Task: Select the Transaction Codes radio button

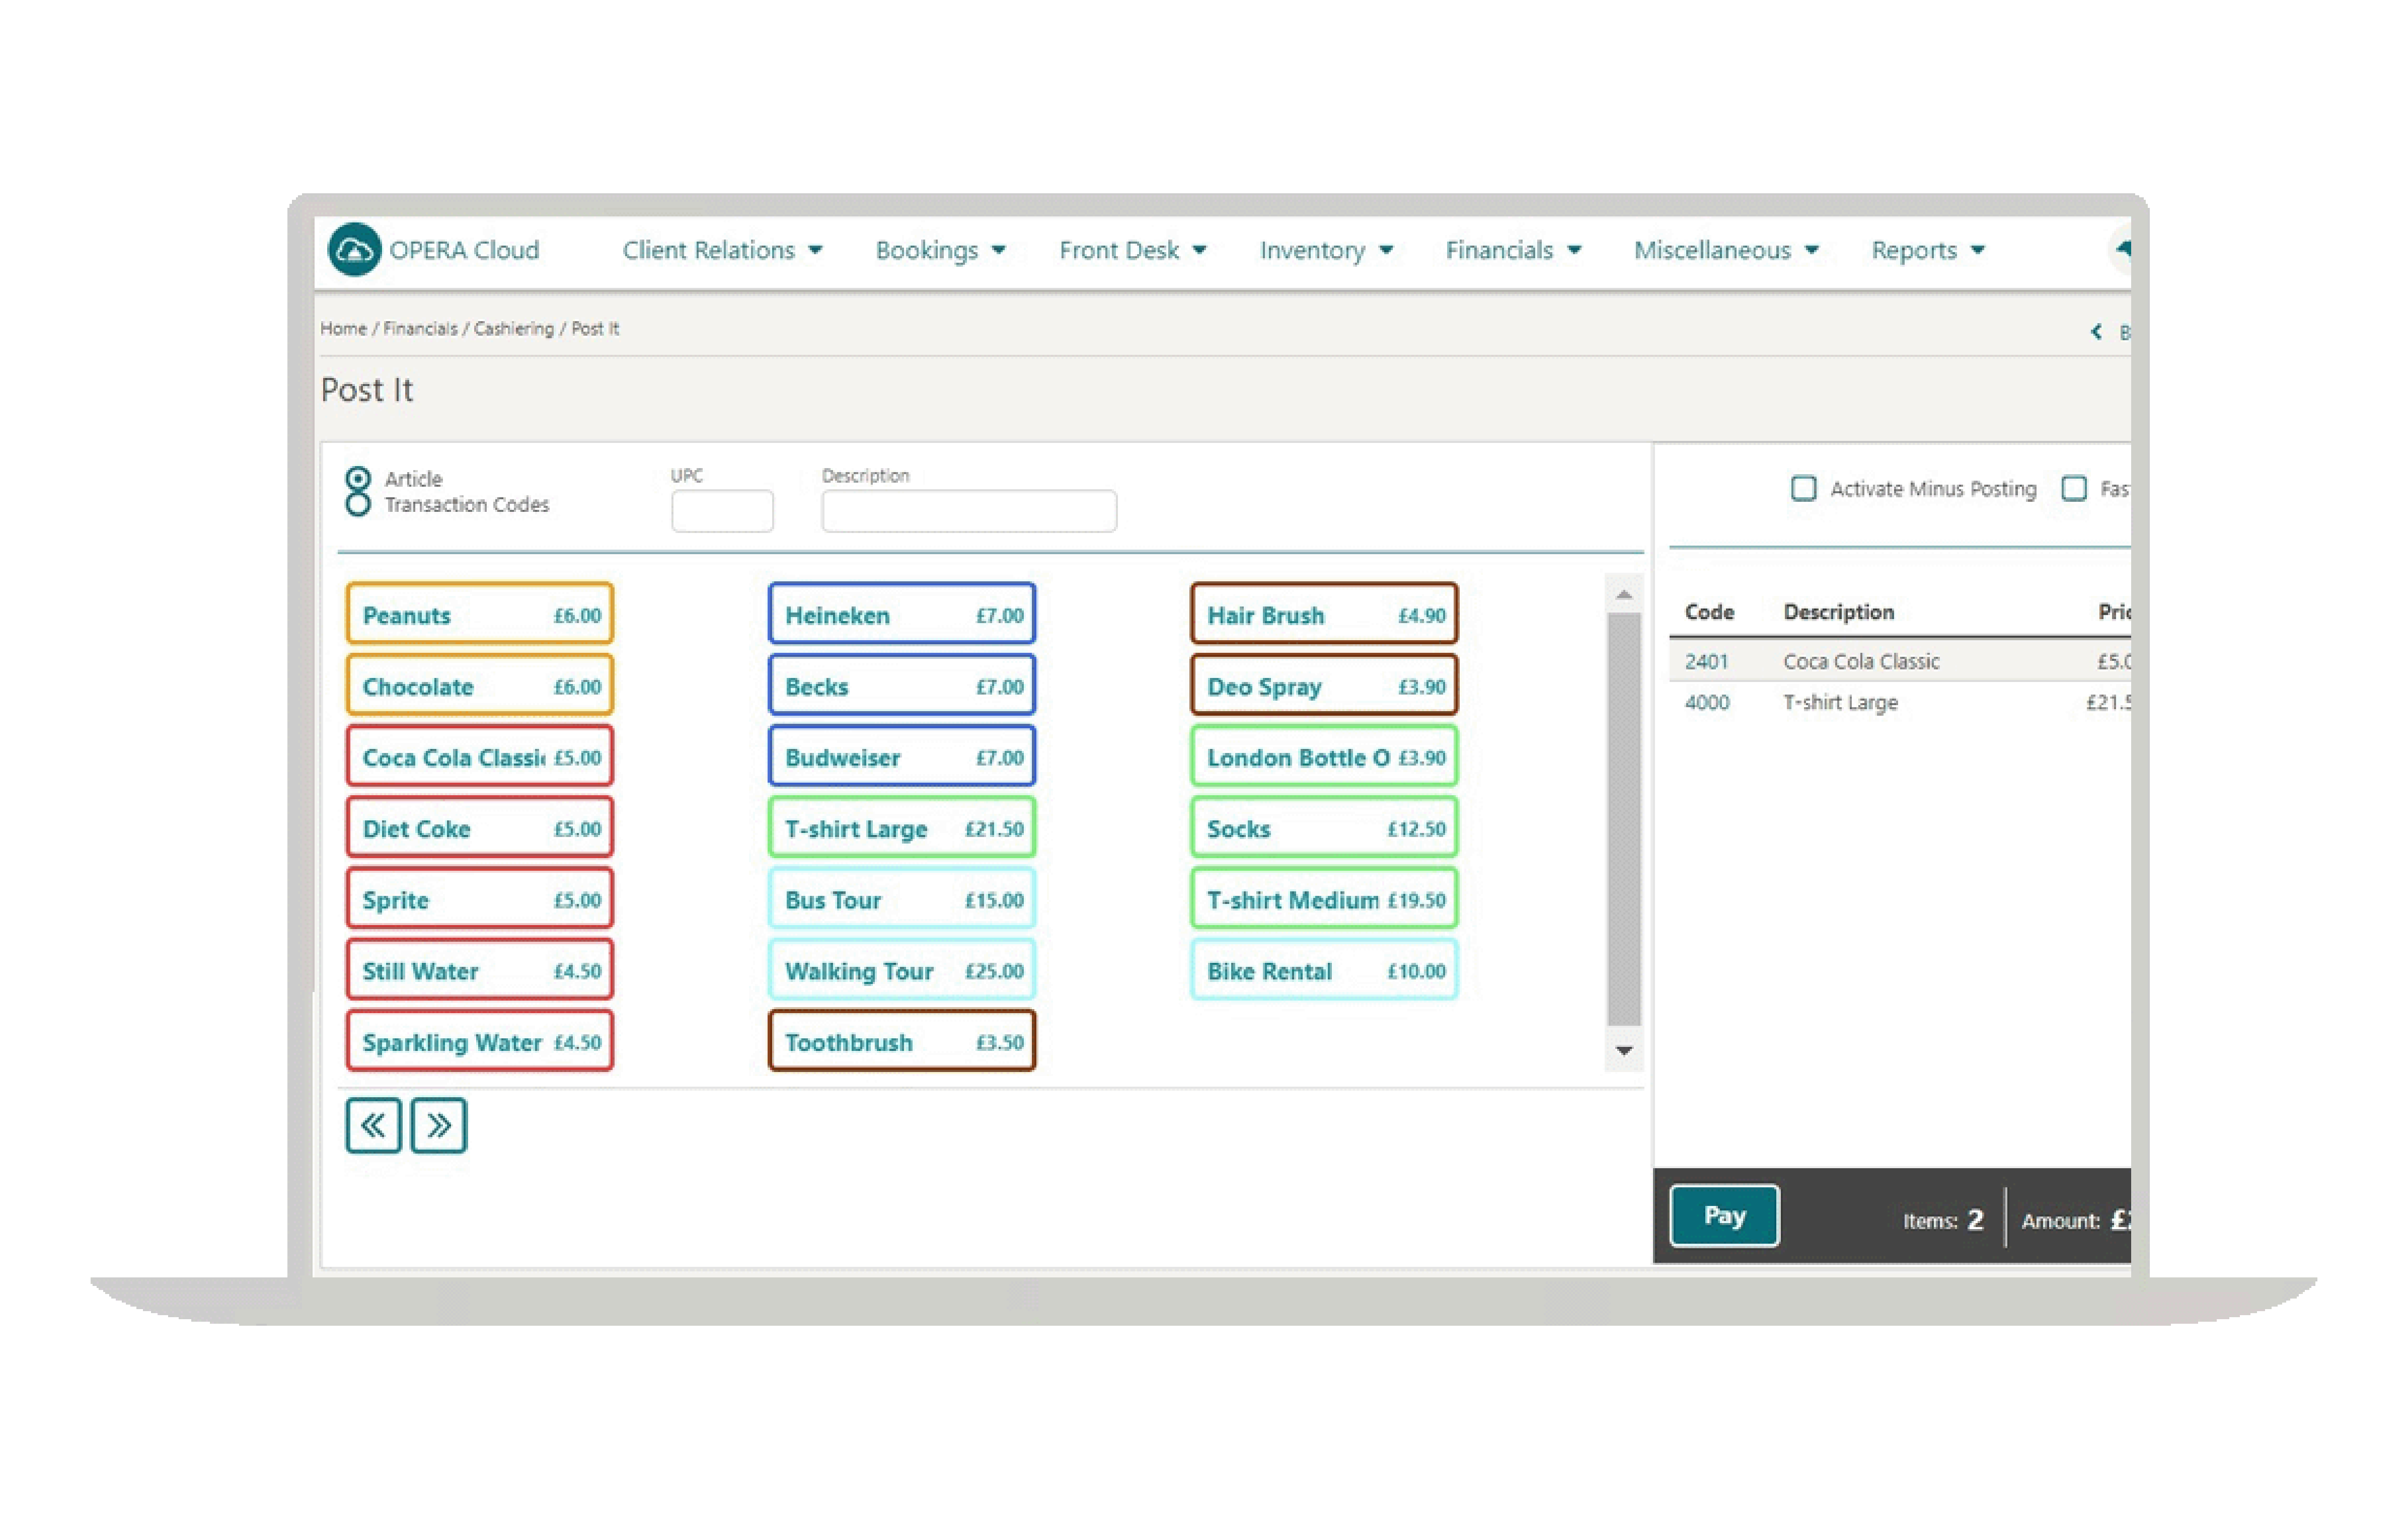Action: pos(358,505)
